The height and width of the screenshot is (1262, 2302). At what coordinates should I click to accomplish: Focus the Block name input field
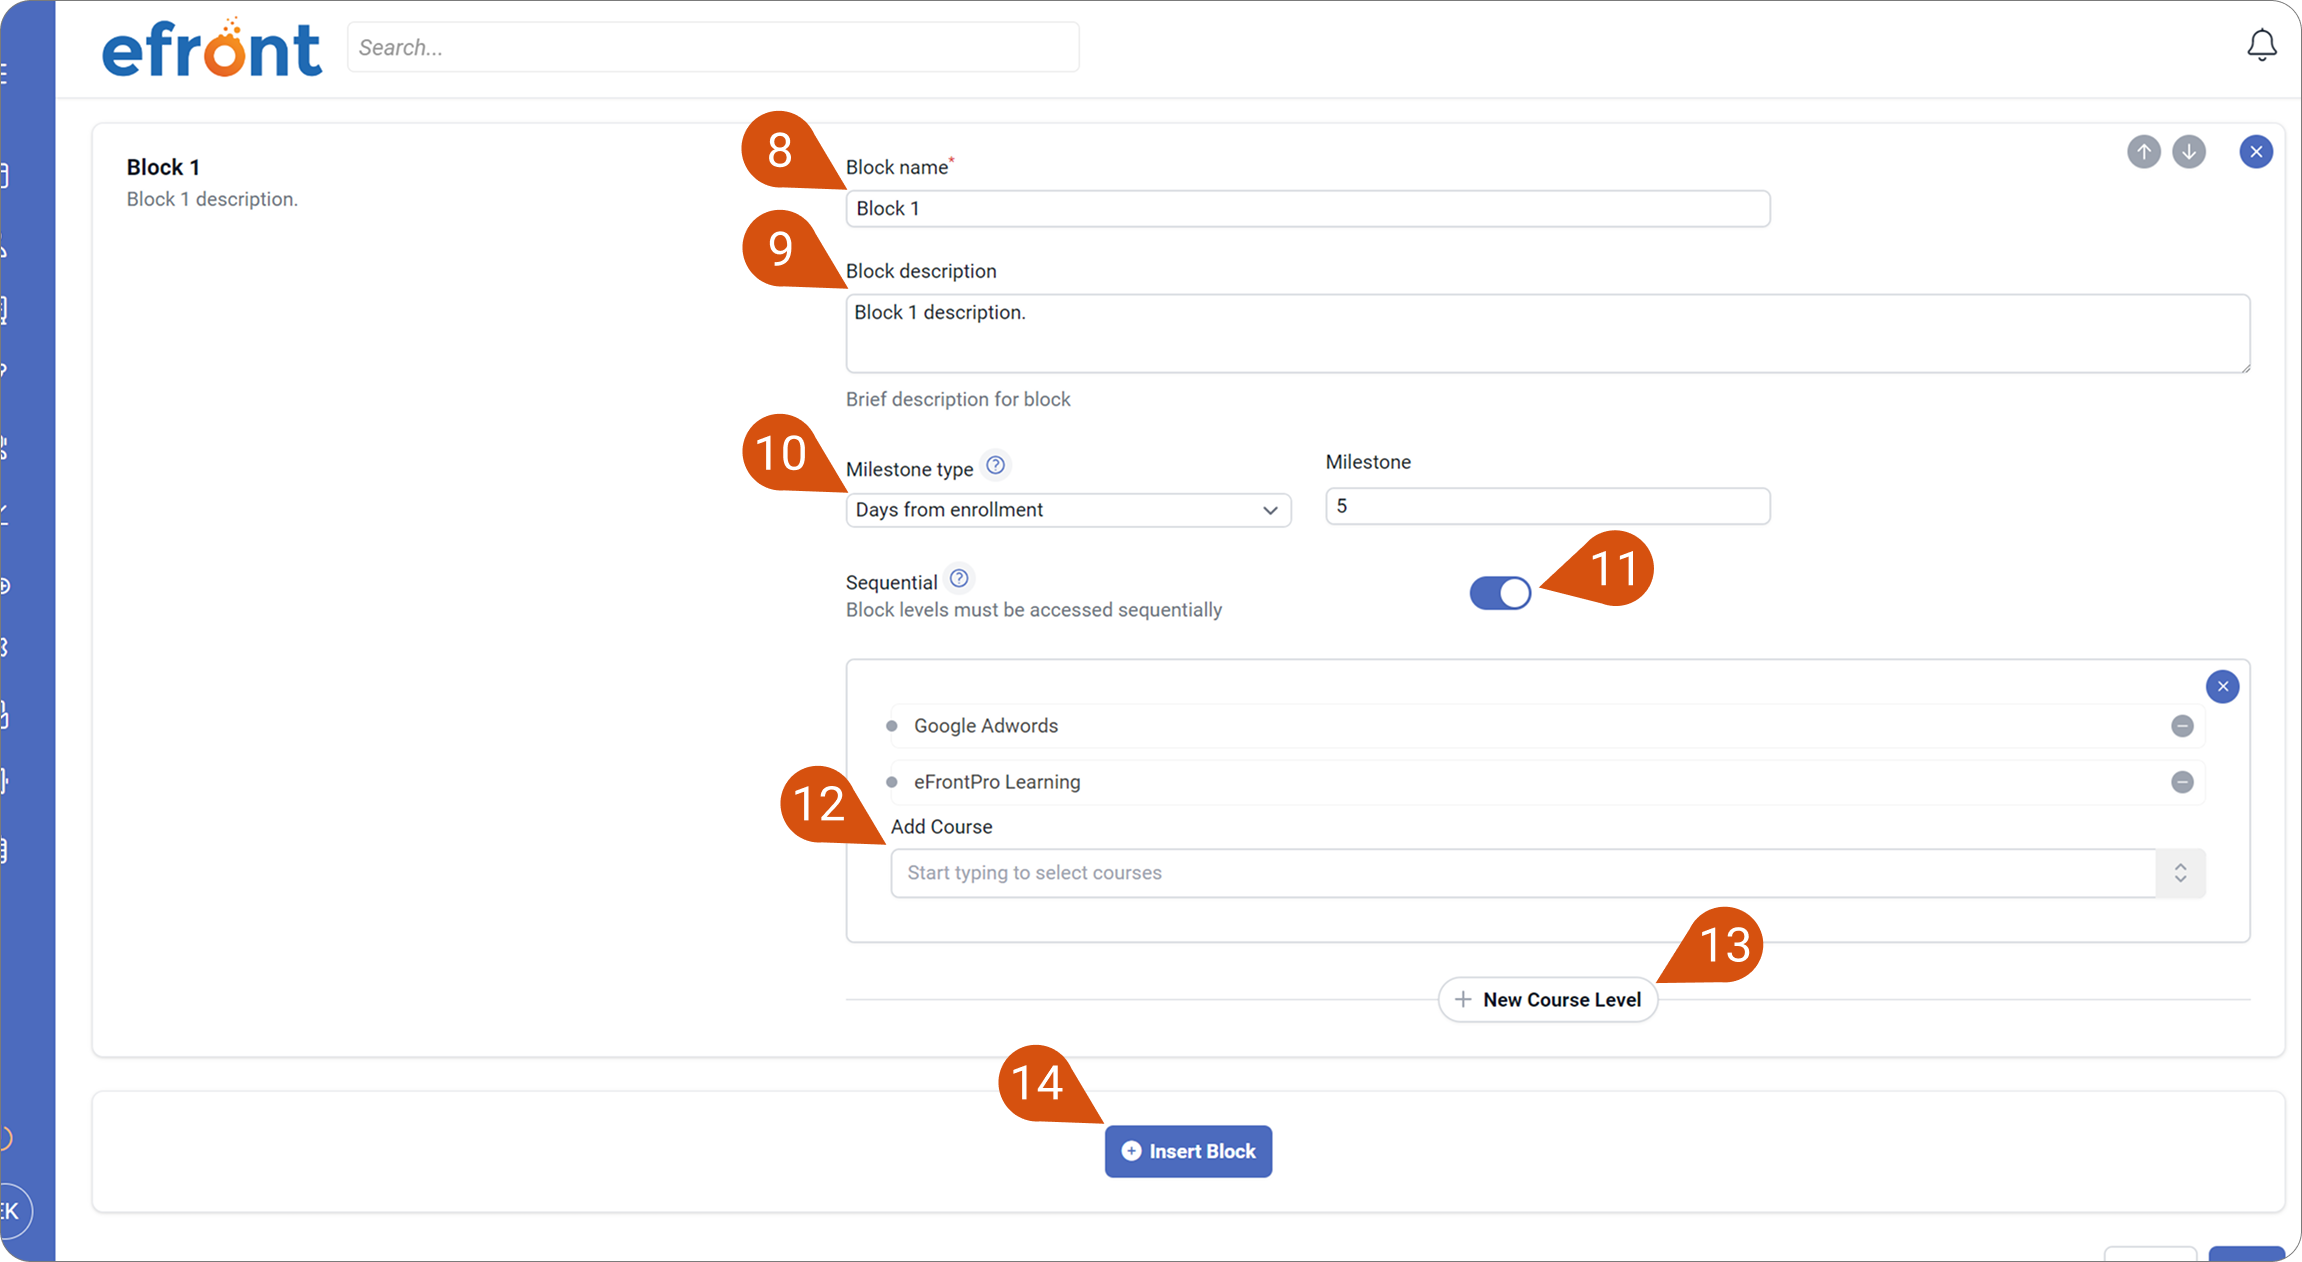pos(1308,209)
